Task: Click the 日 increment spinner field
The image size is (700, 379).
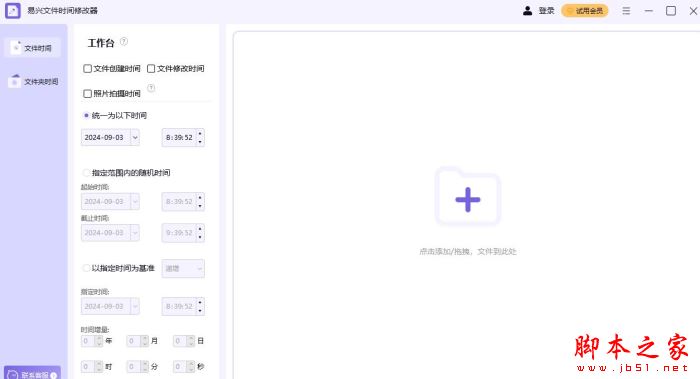Action: 184,341
